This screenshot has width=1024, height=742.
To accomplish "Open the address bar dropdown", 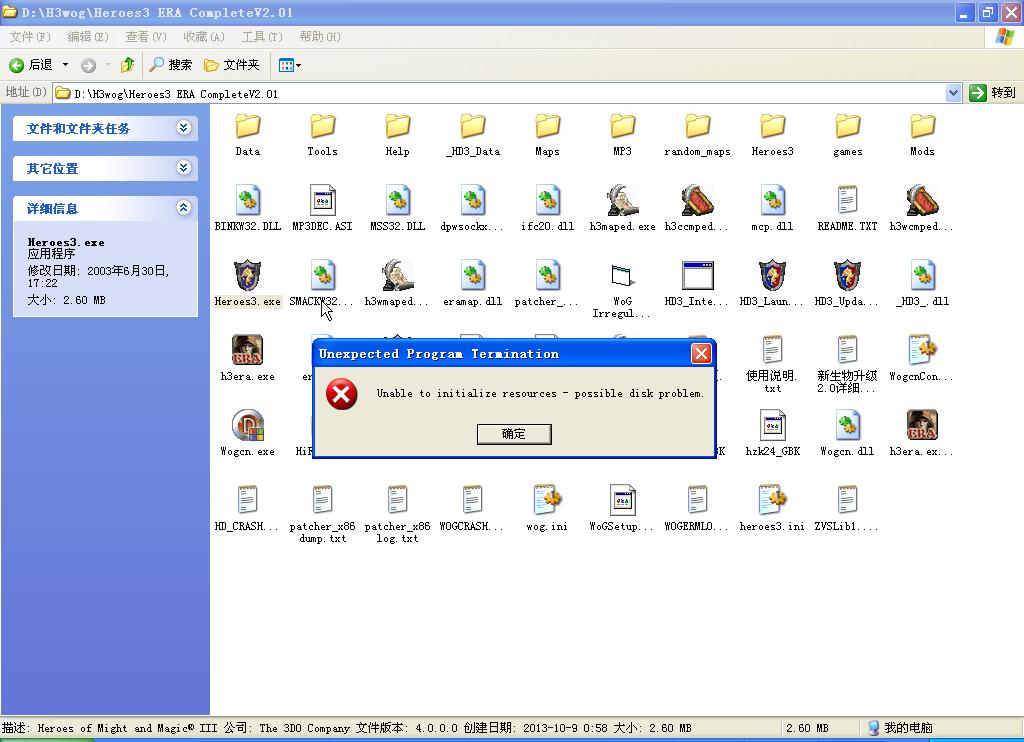I will pos(953,93).
